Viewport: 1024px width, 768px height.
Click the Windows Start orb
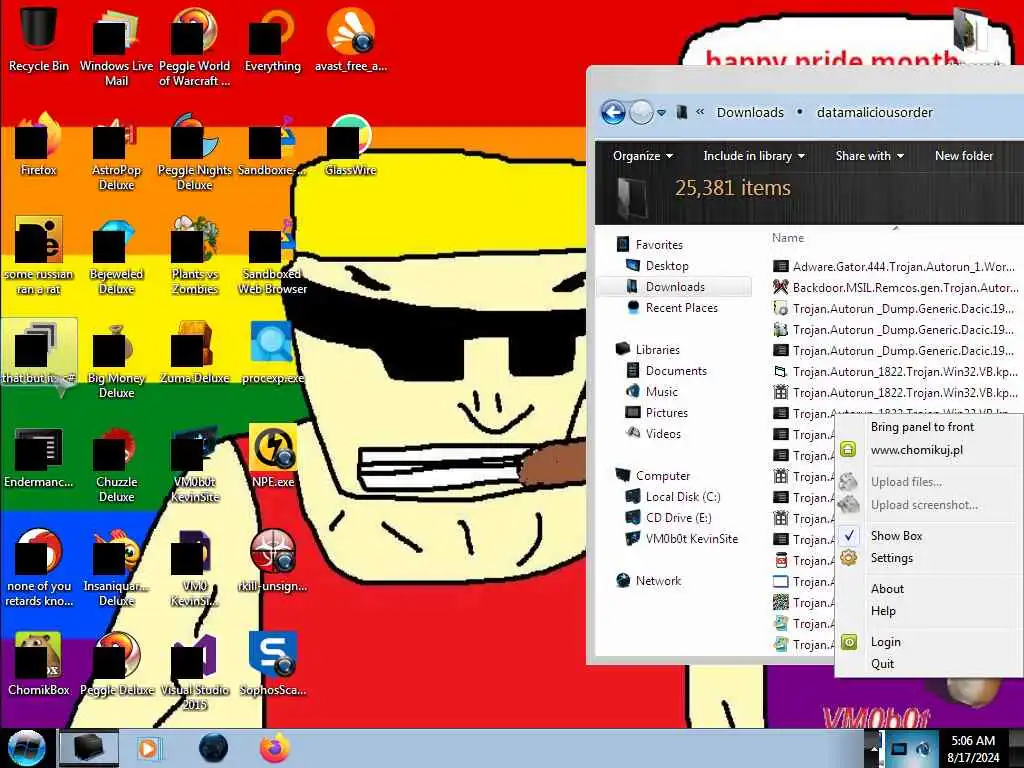coord(26,748)
